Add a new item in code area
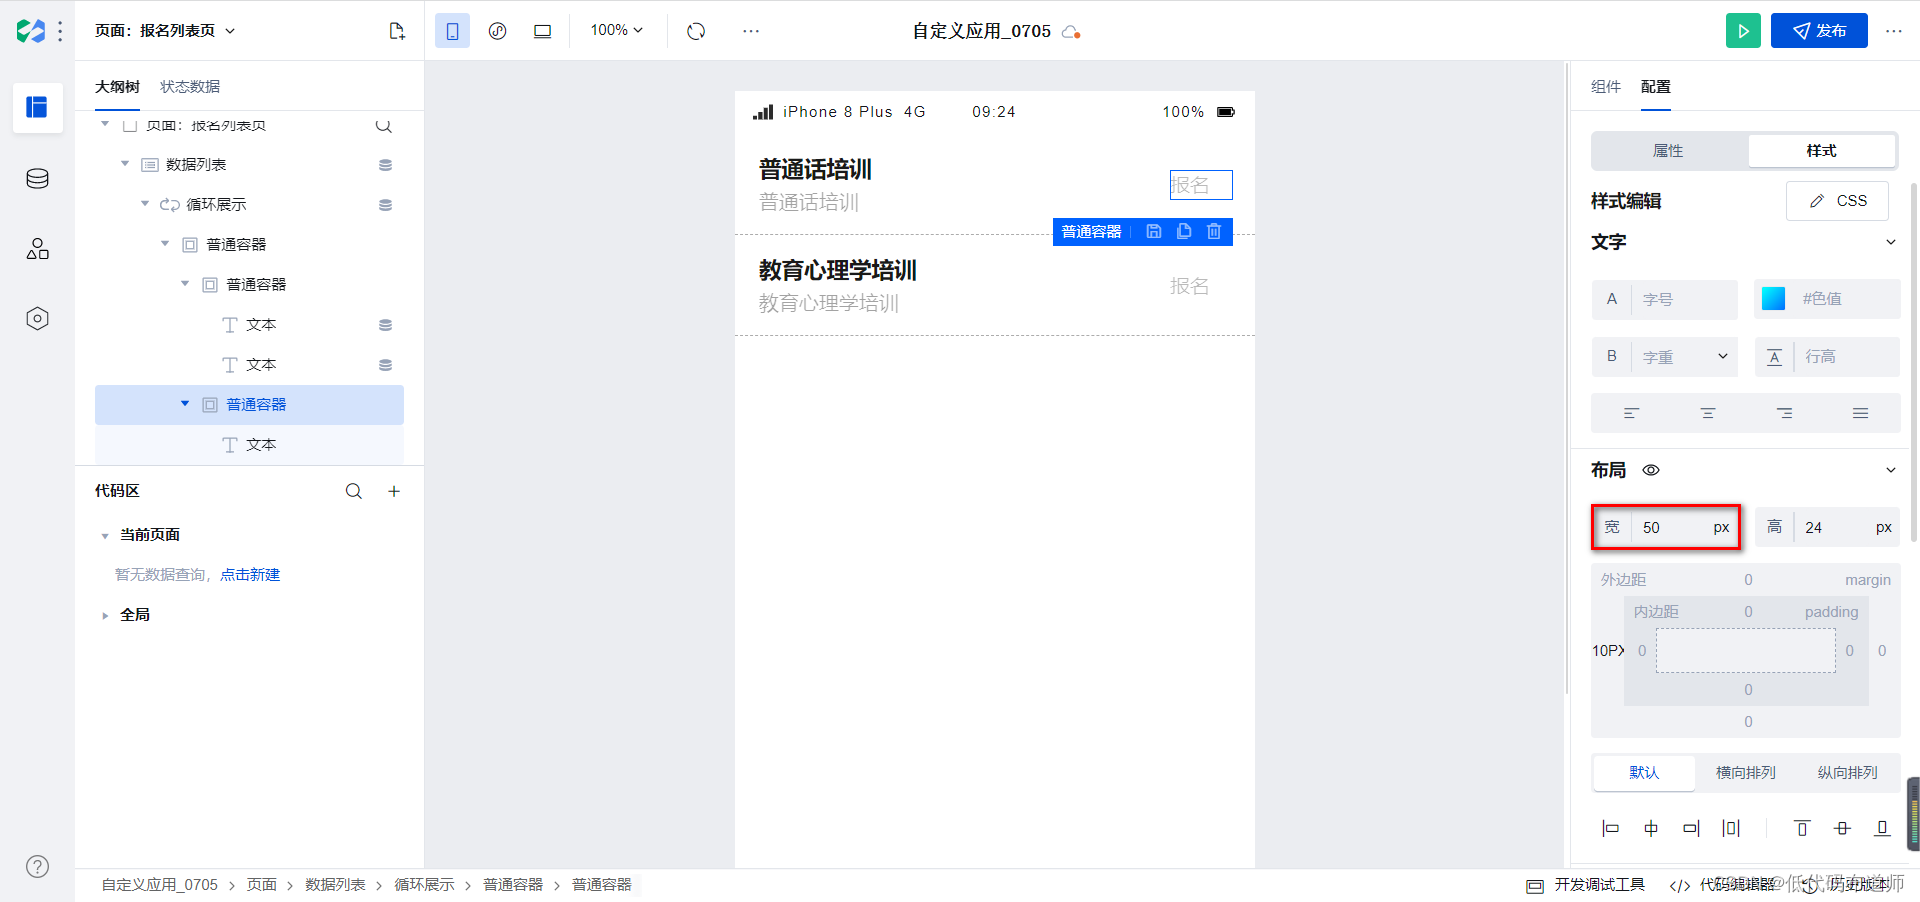Screen dimensions: 1920x902 (394, 491)
